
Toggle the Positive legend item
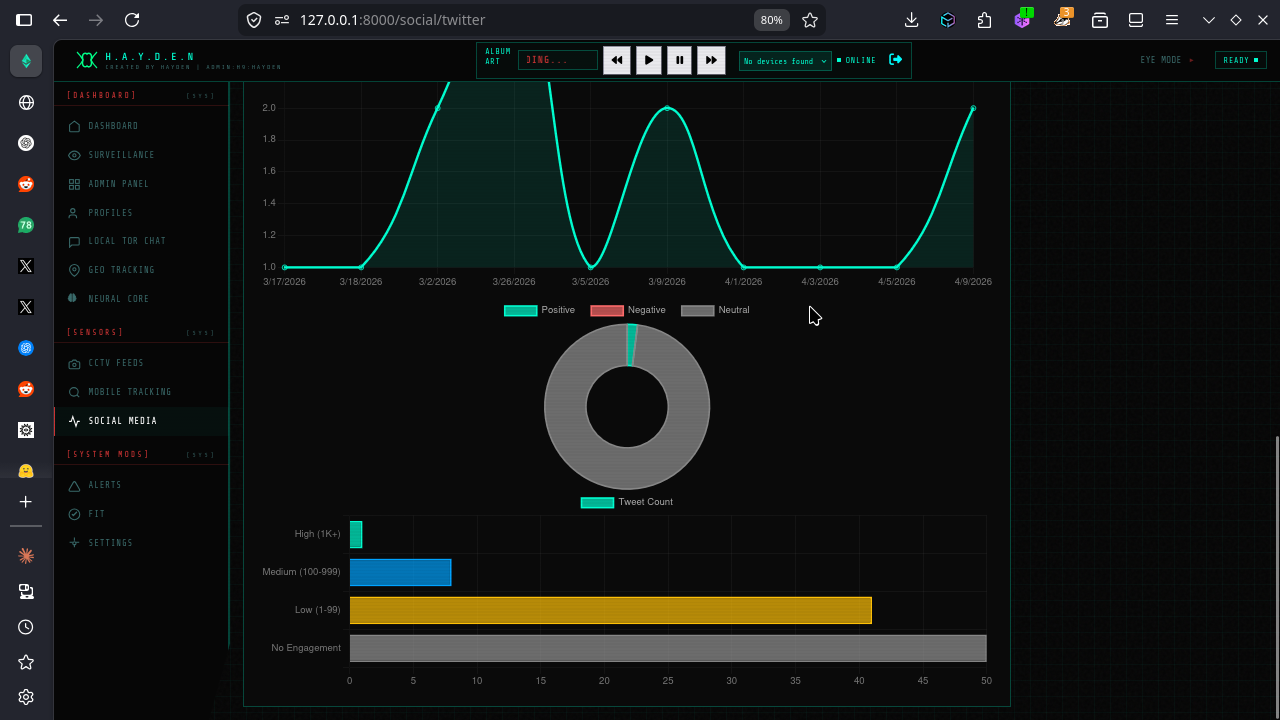point(540,310)
